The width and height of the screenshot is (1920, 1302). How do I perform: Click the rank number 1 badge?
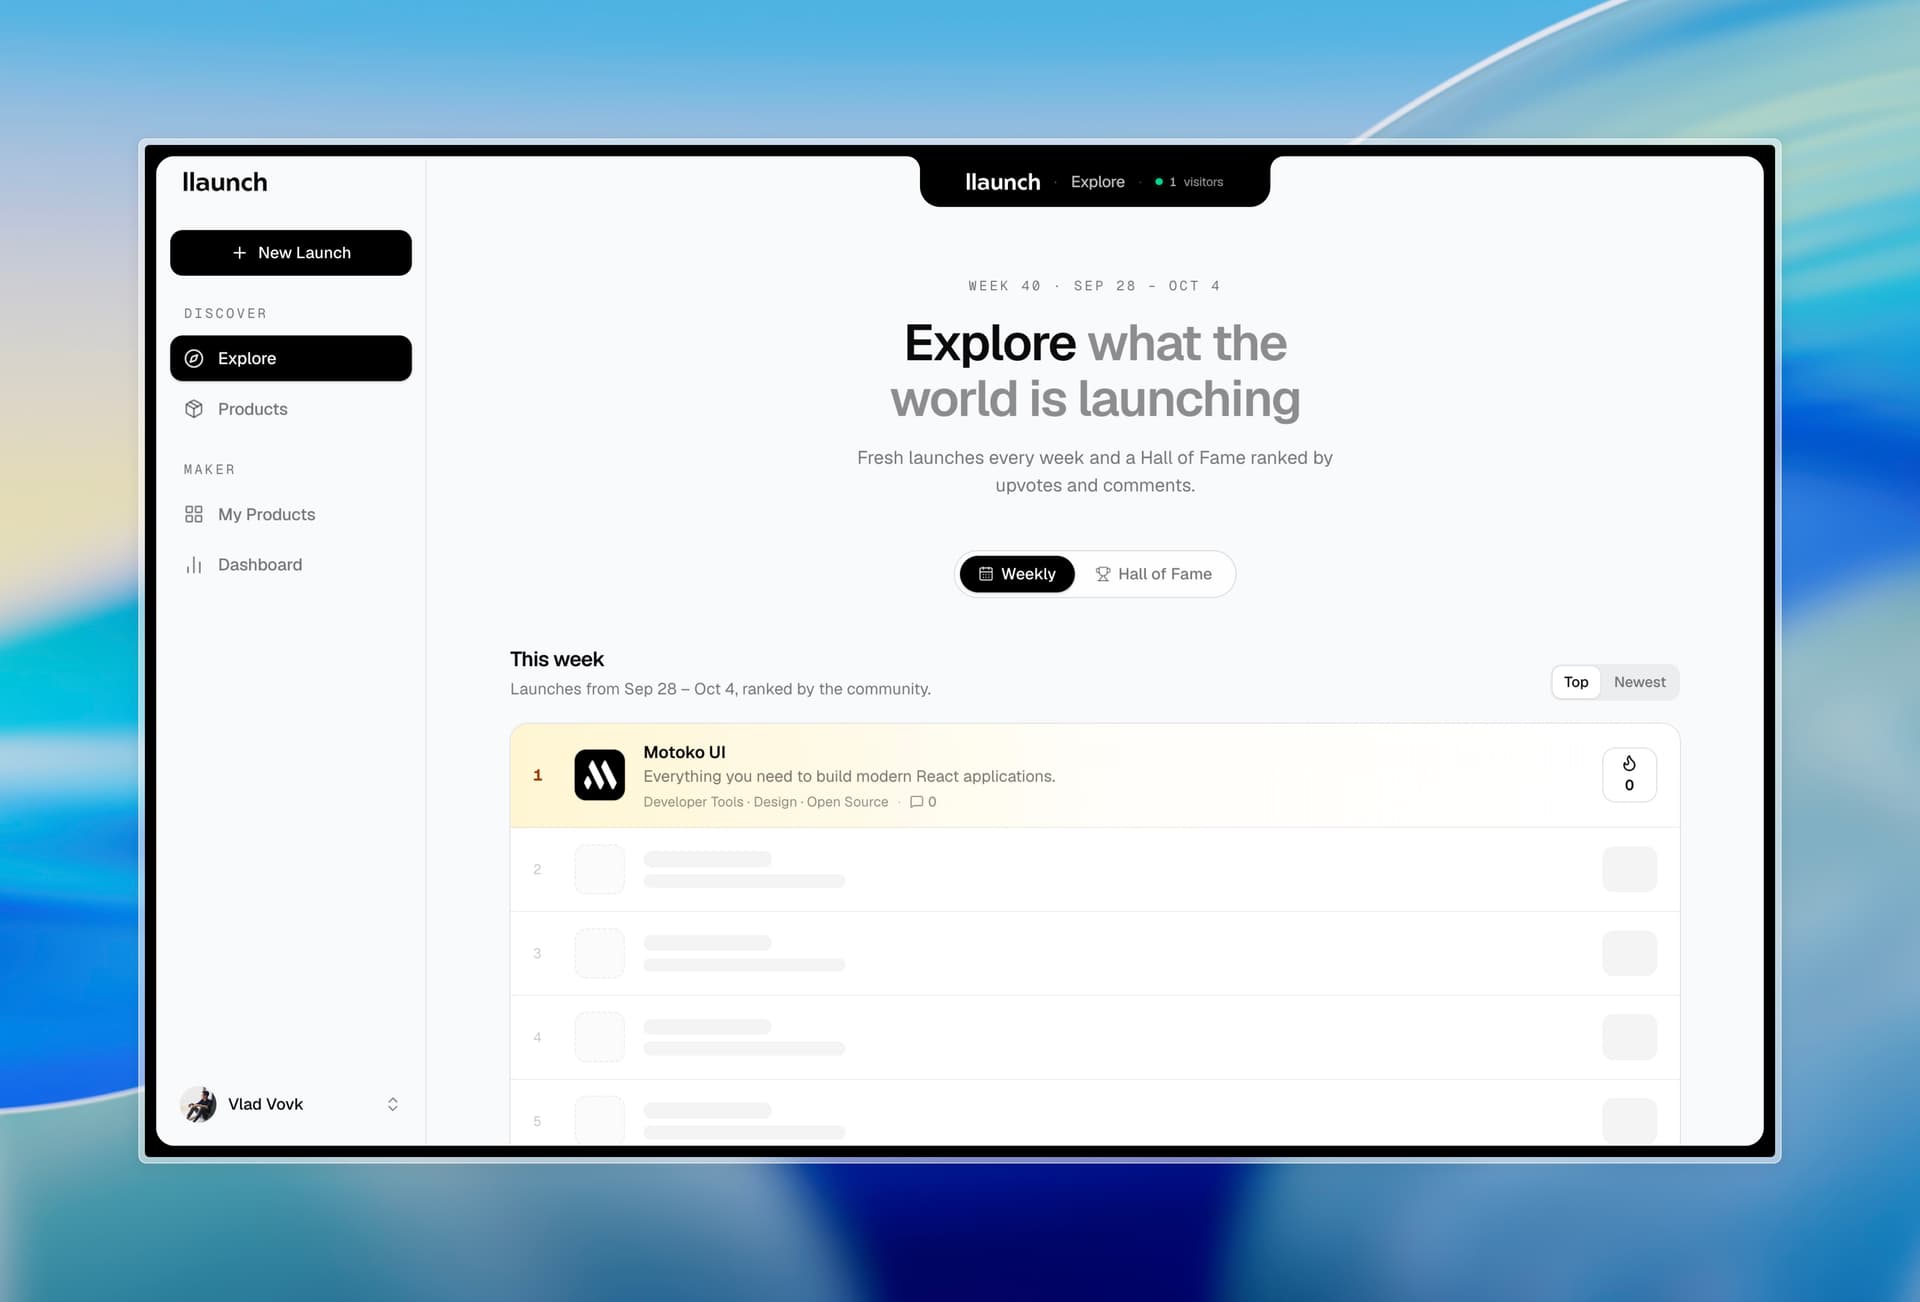click(x=538, y=775)
